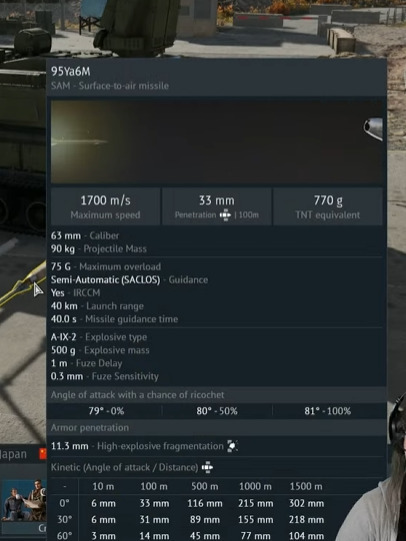Click the Yes IRCCM row
The height and width of the screenshot is (541, 406).
(x=76, y=293)
